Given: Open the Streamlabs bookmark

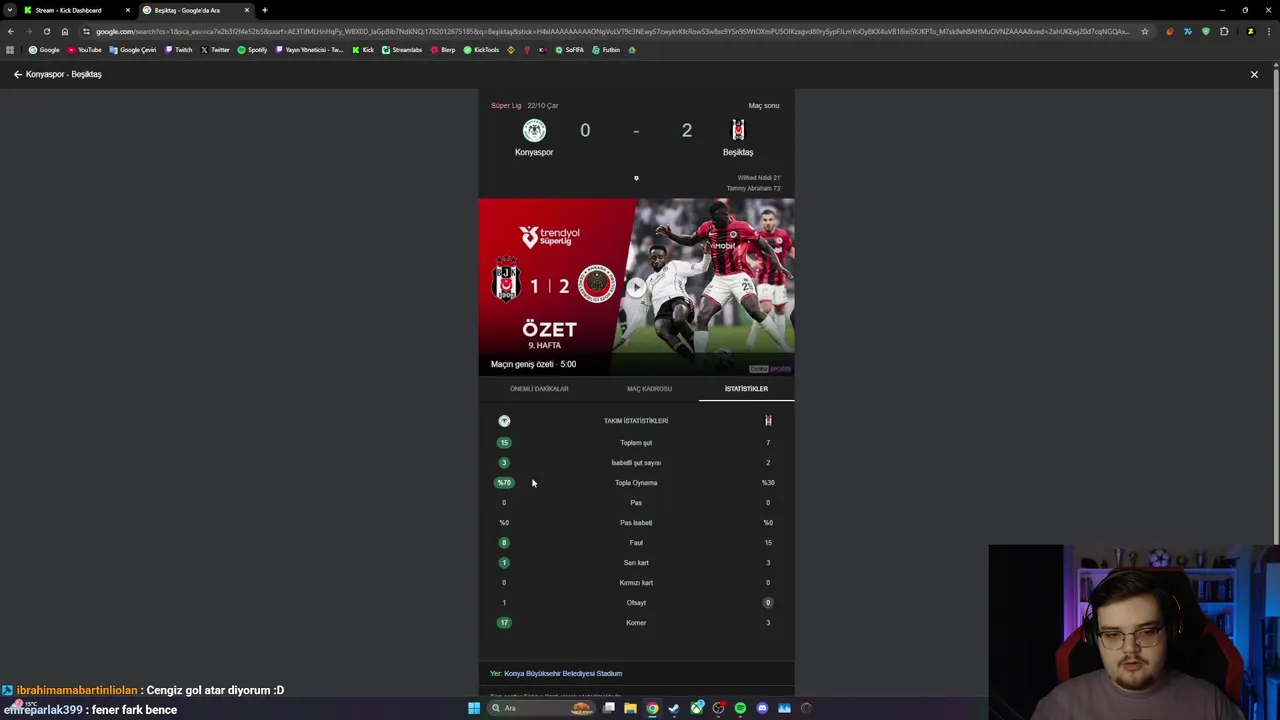Looking at the screenshot, I should click(x=402, y=50).
